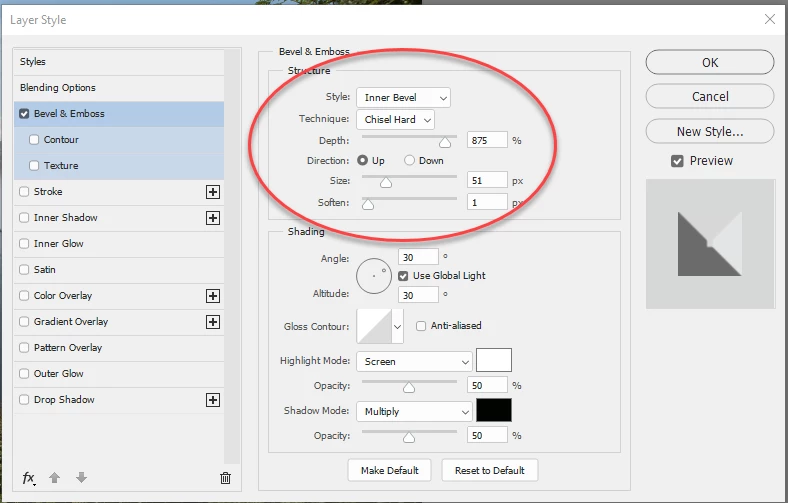The width and height of the screenshot is (788, 503).
Task: Click the Cancel button
Action: (710, 96)
